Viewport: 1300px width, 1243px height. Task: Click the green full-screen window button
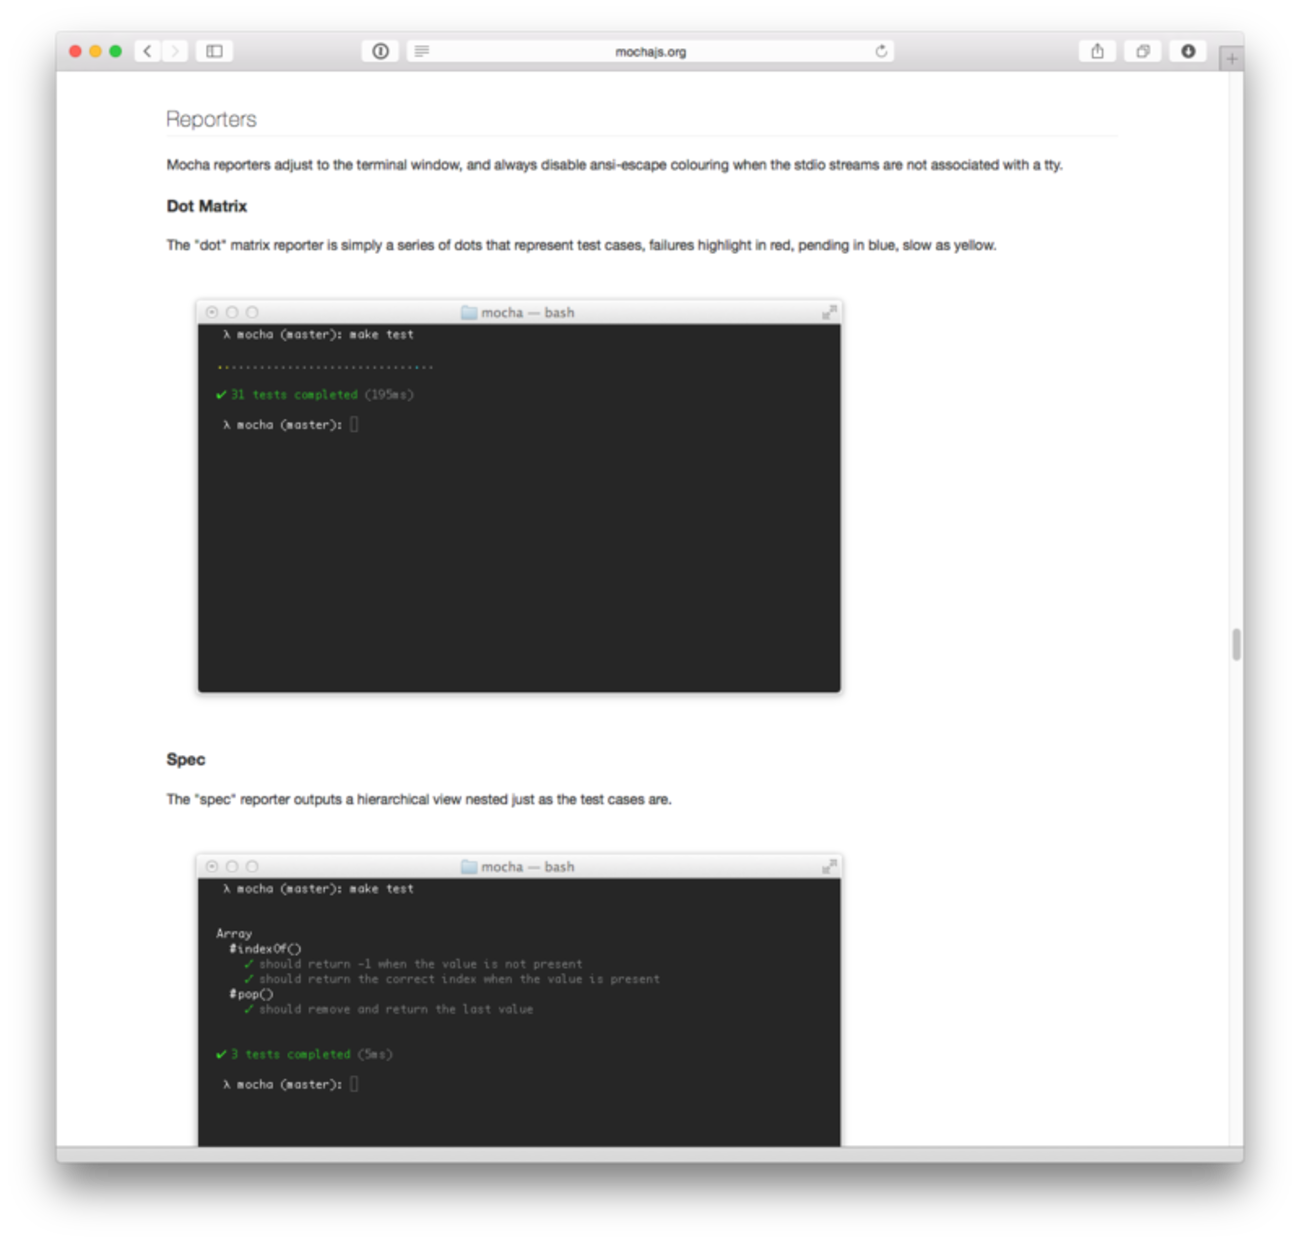(x=116, y=51)
